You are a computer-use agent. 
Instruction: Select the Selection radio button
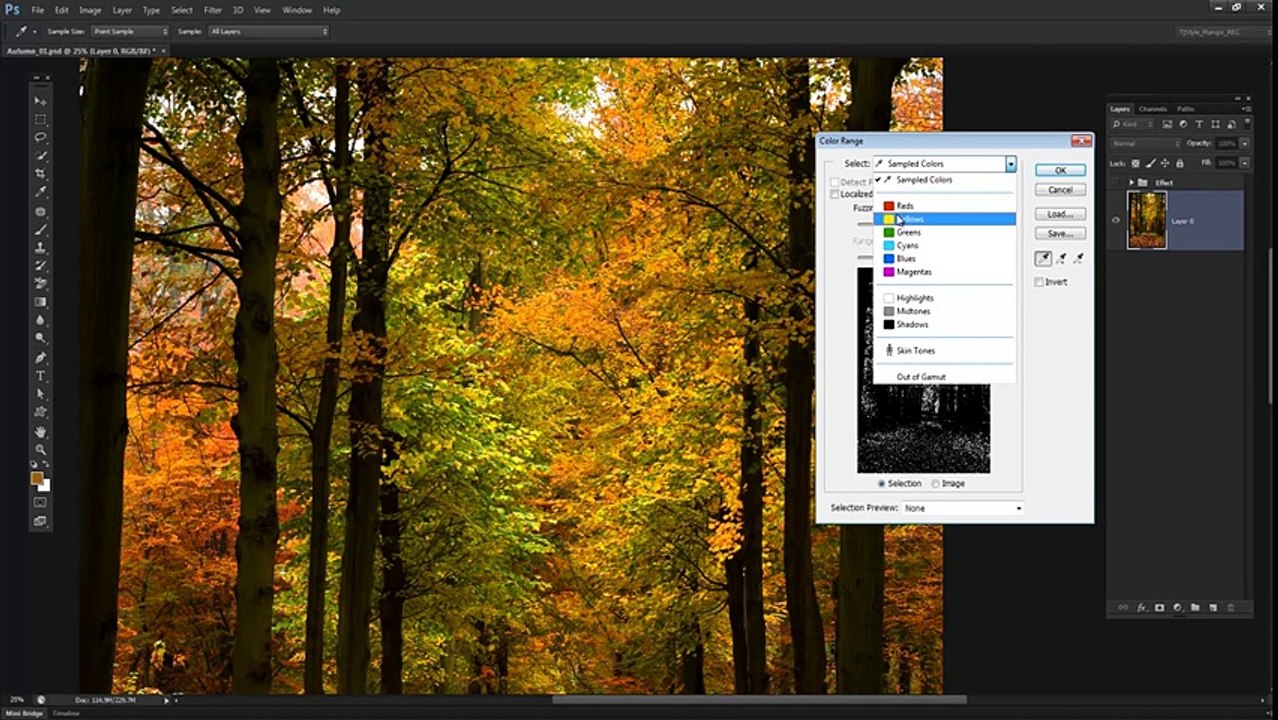(x=881, y=483)
